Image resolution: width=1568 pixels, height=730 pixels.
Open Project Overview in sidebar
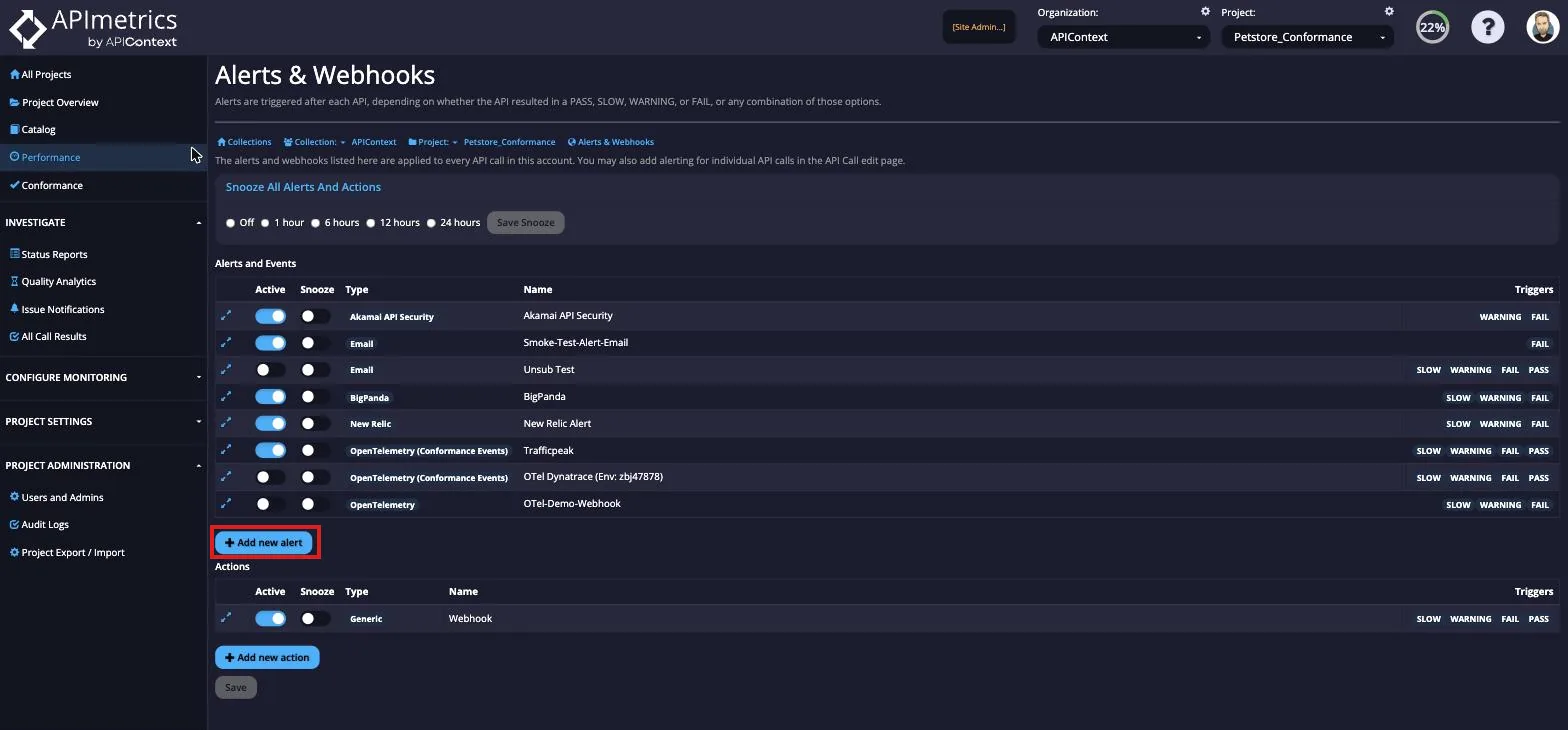(x=54, y=102)
